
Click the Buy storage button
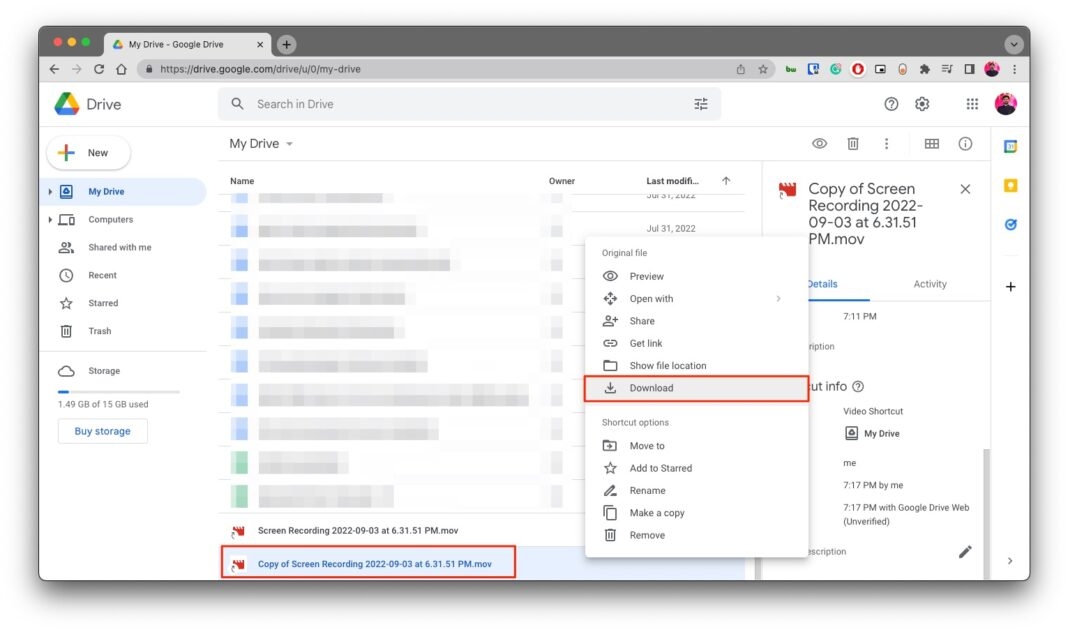102,431
